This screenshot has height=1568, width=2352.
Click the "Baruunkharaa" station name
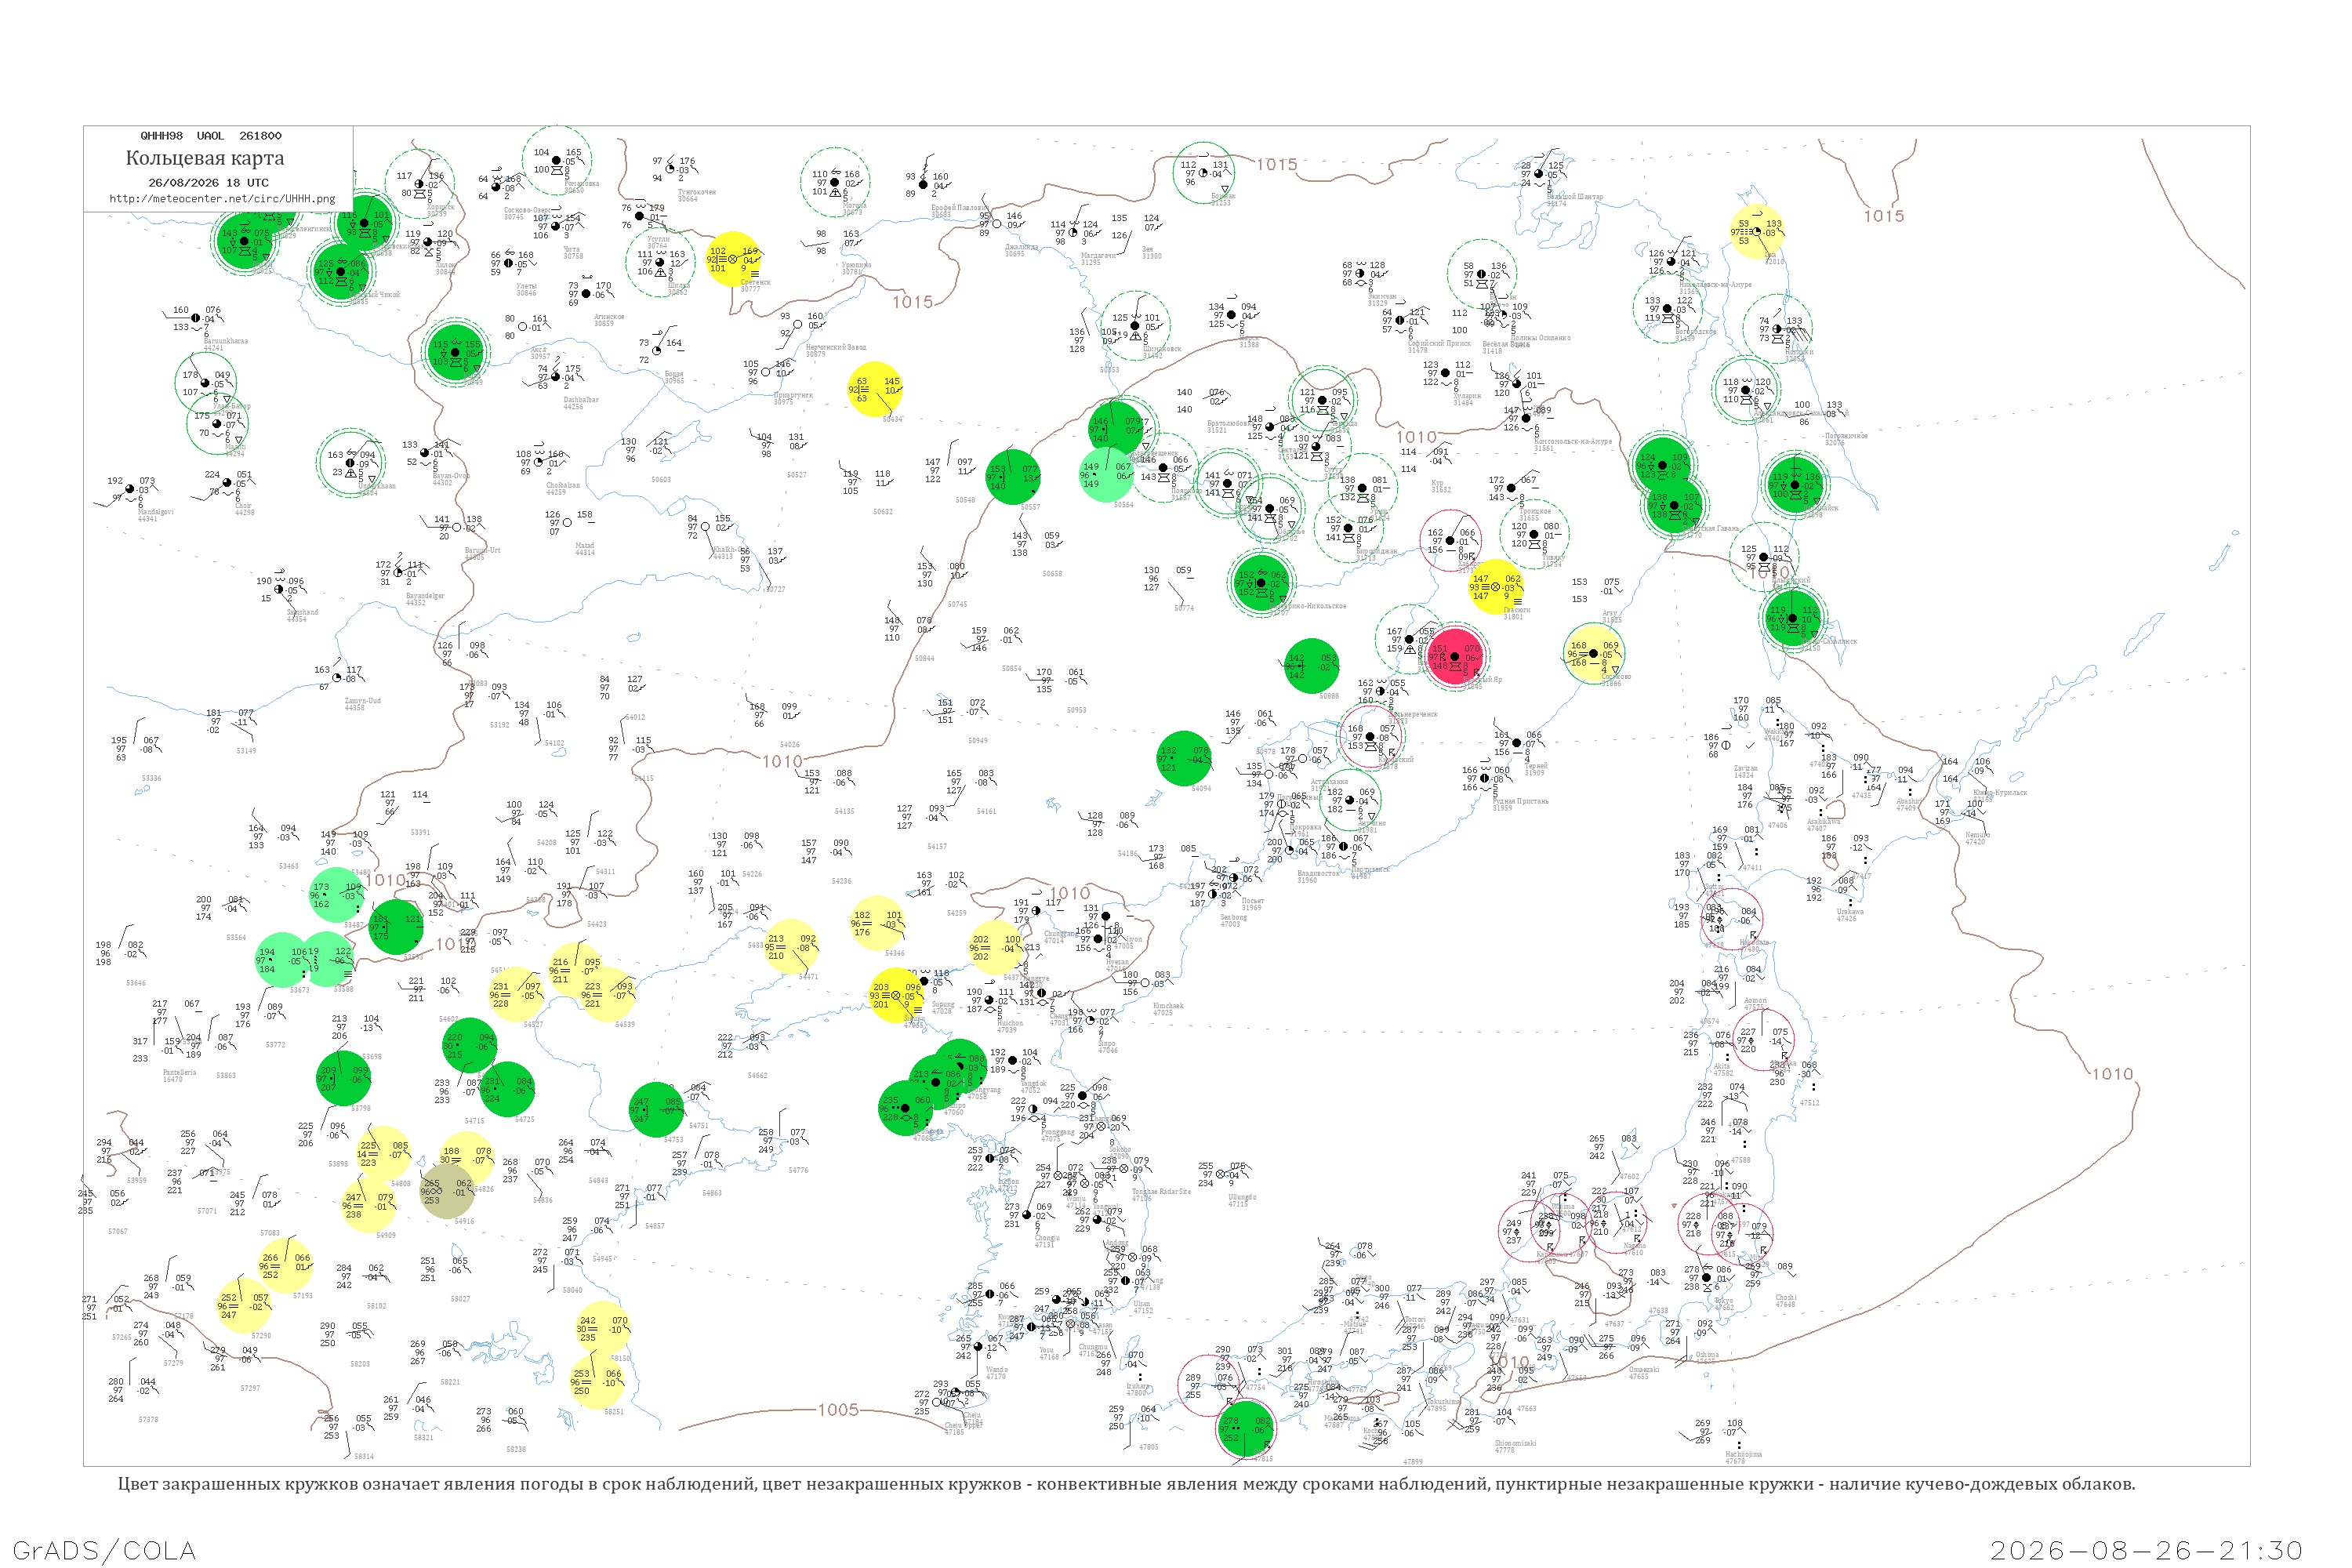click(x=226, y=341)
